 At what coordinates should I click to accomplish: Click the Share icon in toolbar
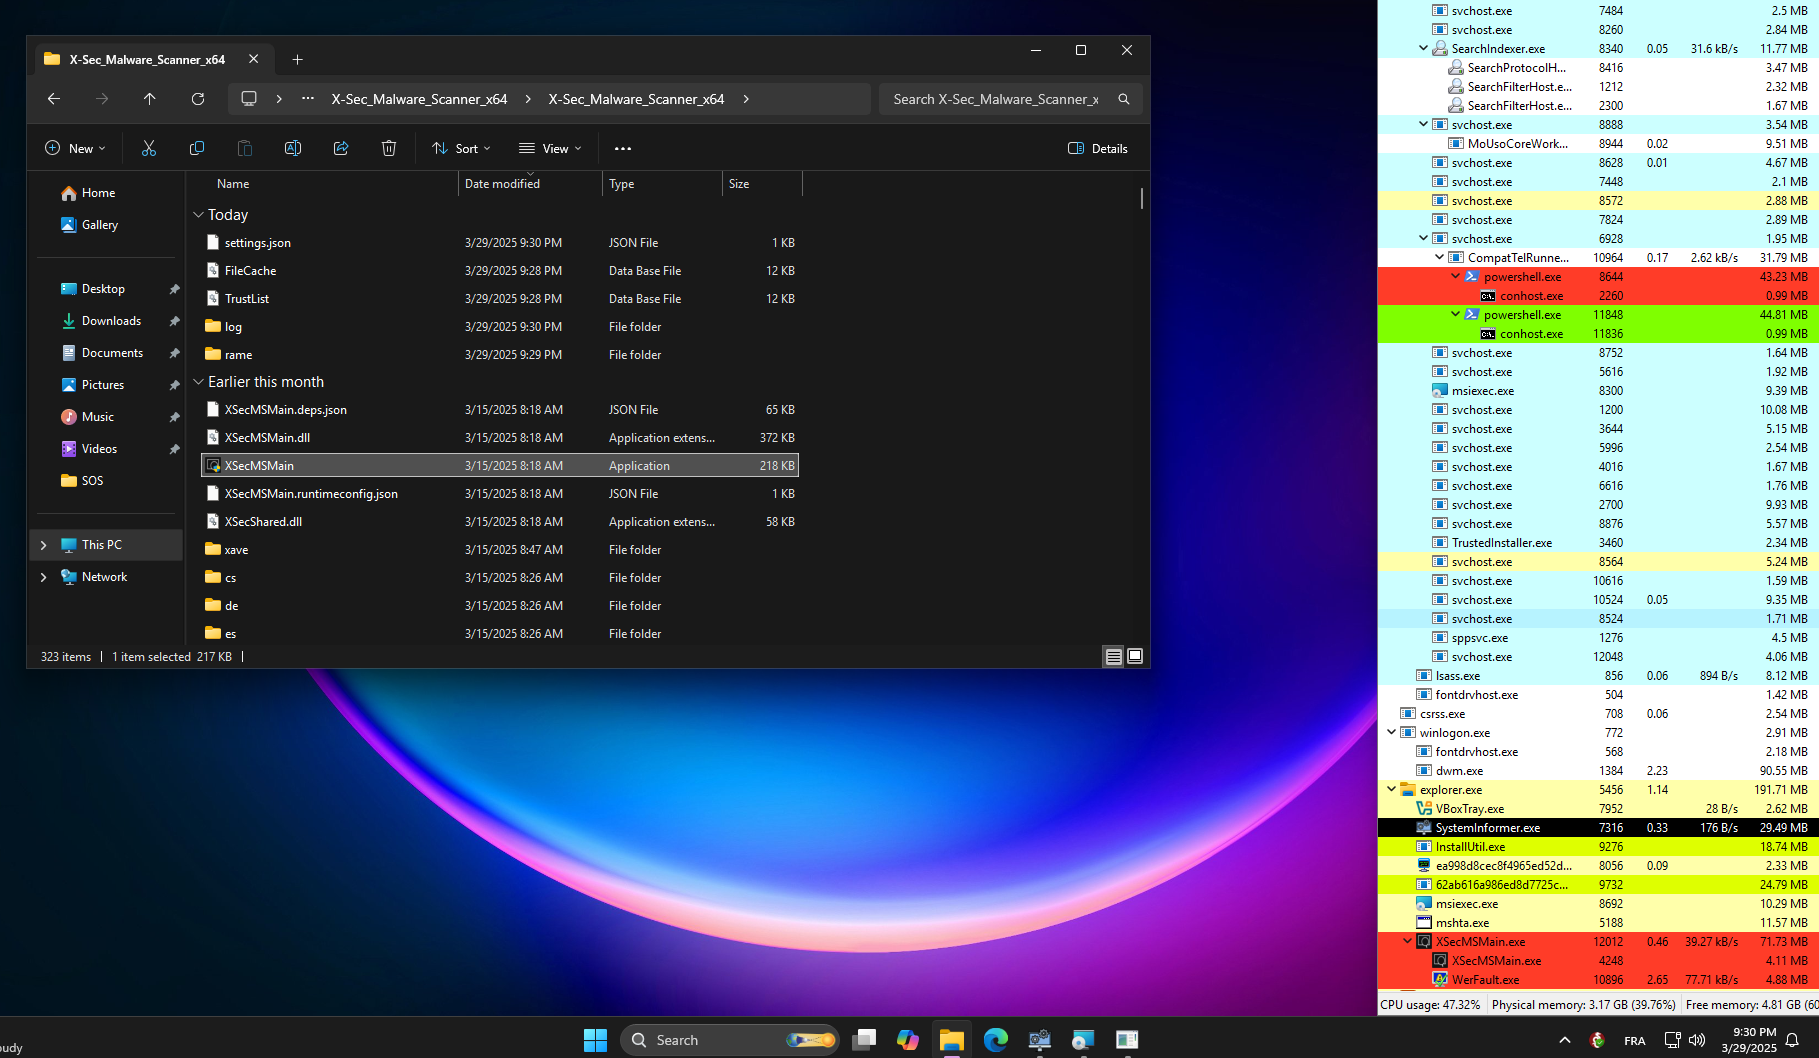tap(341, 148)
